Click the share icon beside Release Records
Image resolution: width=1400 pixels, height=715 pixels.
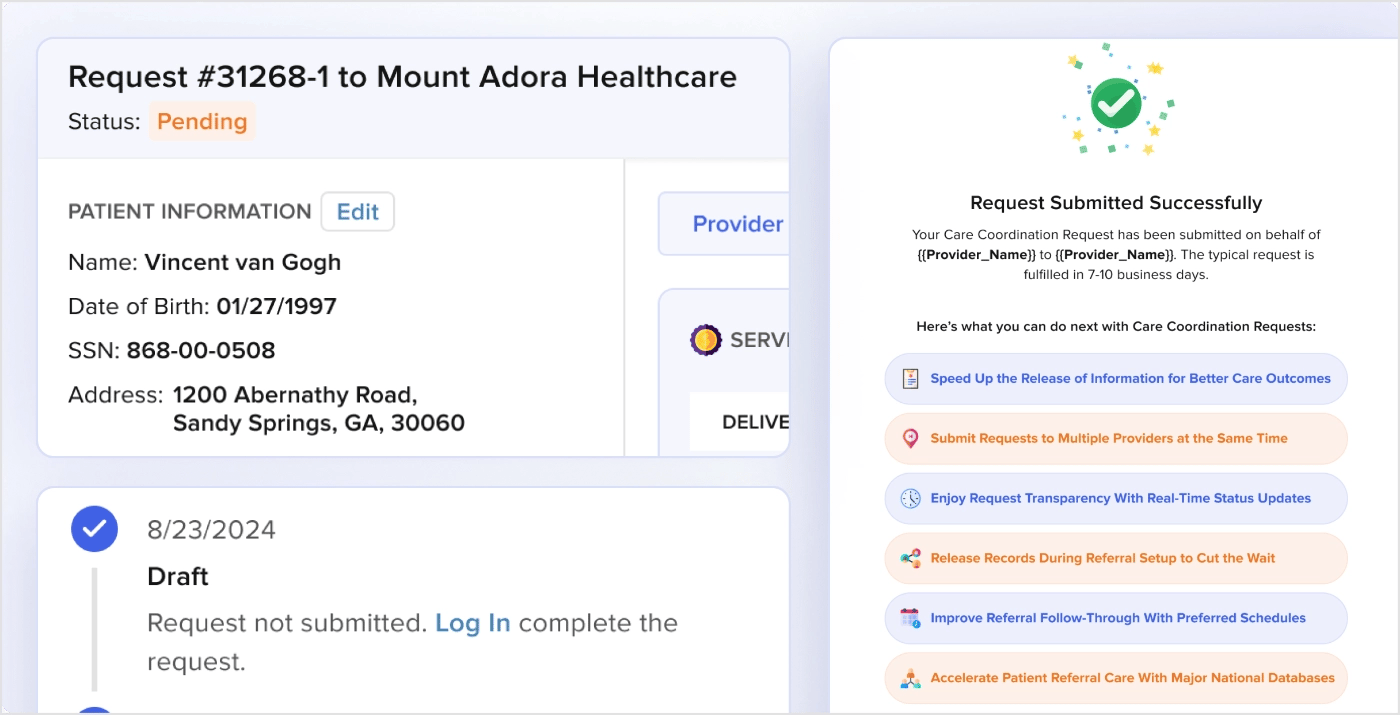coord(910,559)
